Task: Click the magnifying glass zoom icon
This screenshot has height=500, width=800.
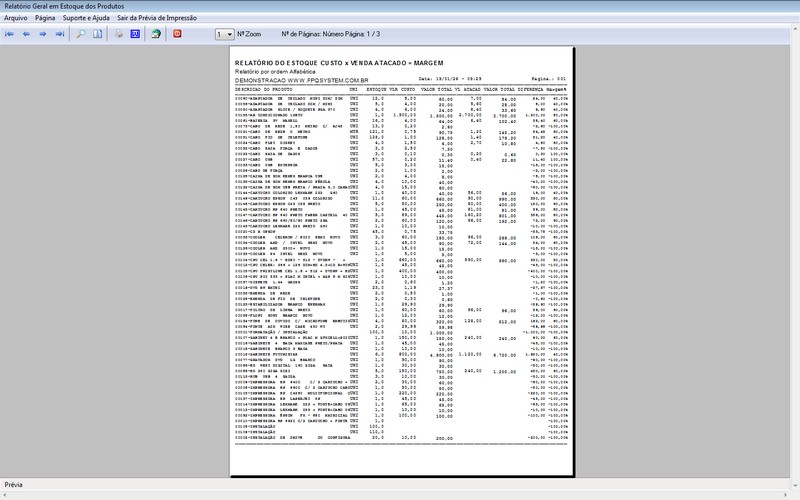Action: coord(82,33)
